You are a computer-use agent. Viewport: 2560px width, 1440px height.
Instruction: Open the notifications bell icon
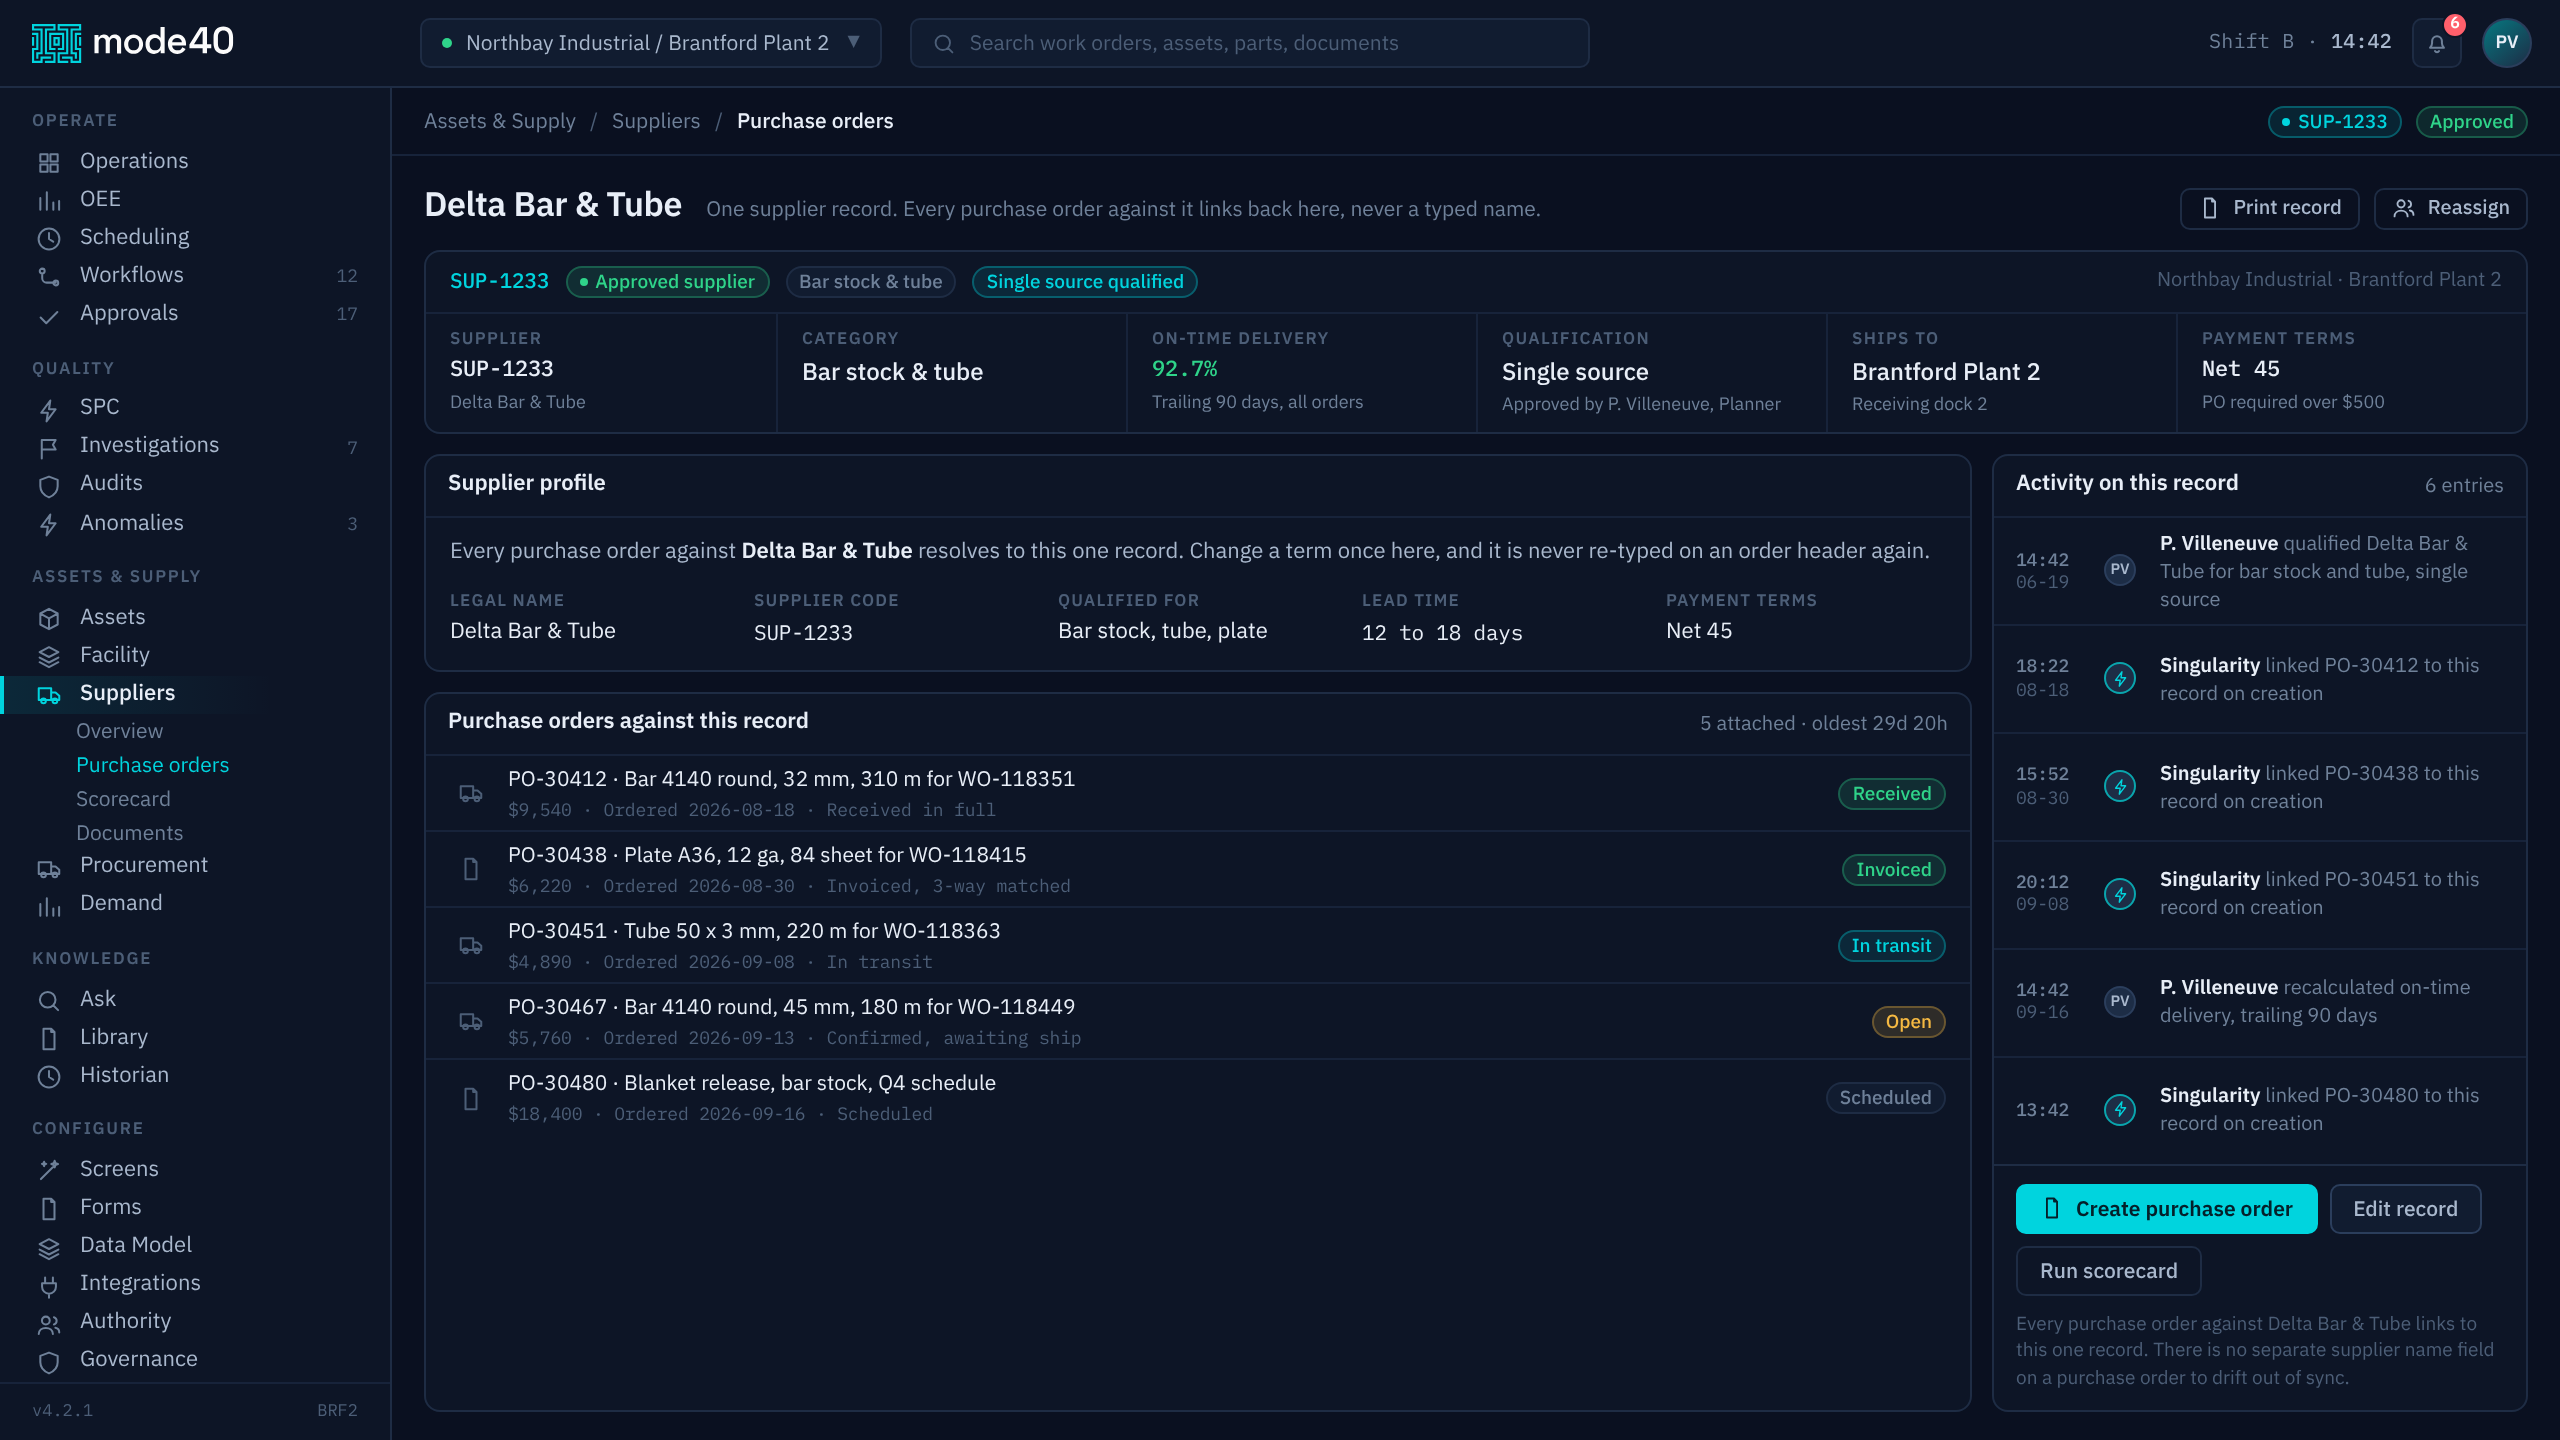point(2436,43)
